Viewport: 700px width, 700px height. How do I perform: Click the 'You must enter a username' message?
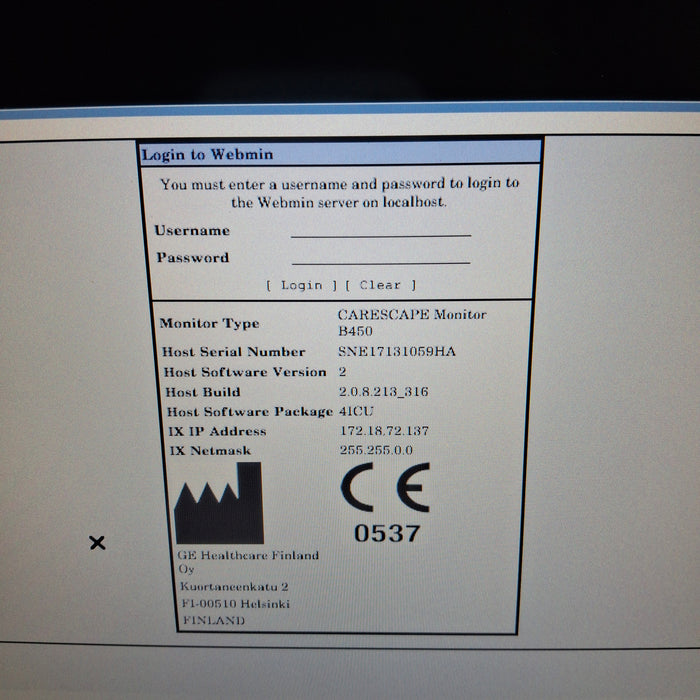click(x=339, y=193)
